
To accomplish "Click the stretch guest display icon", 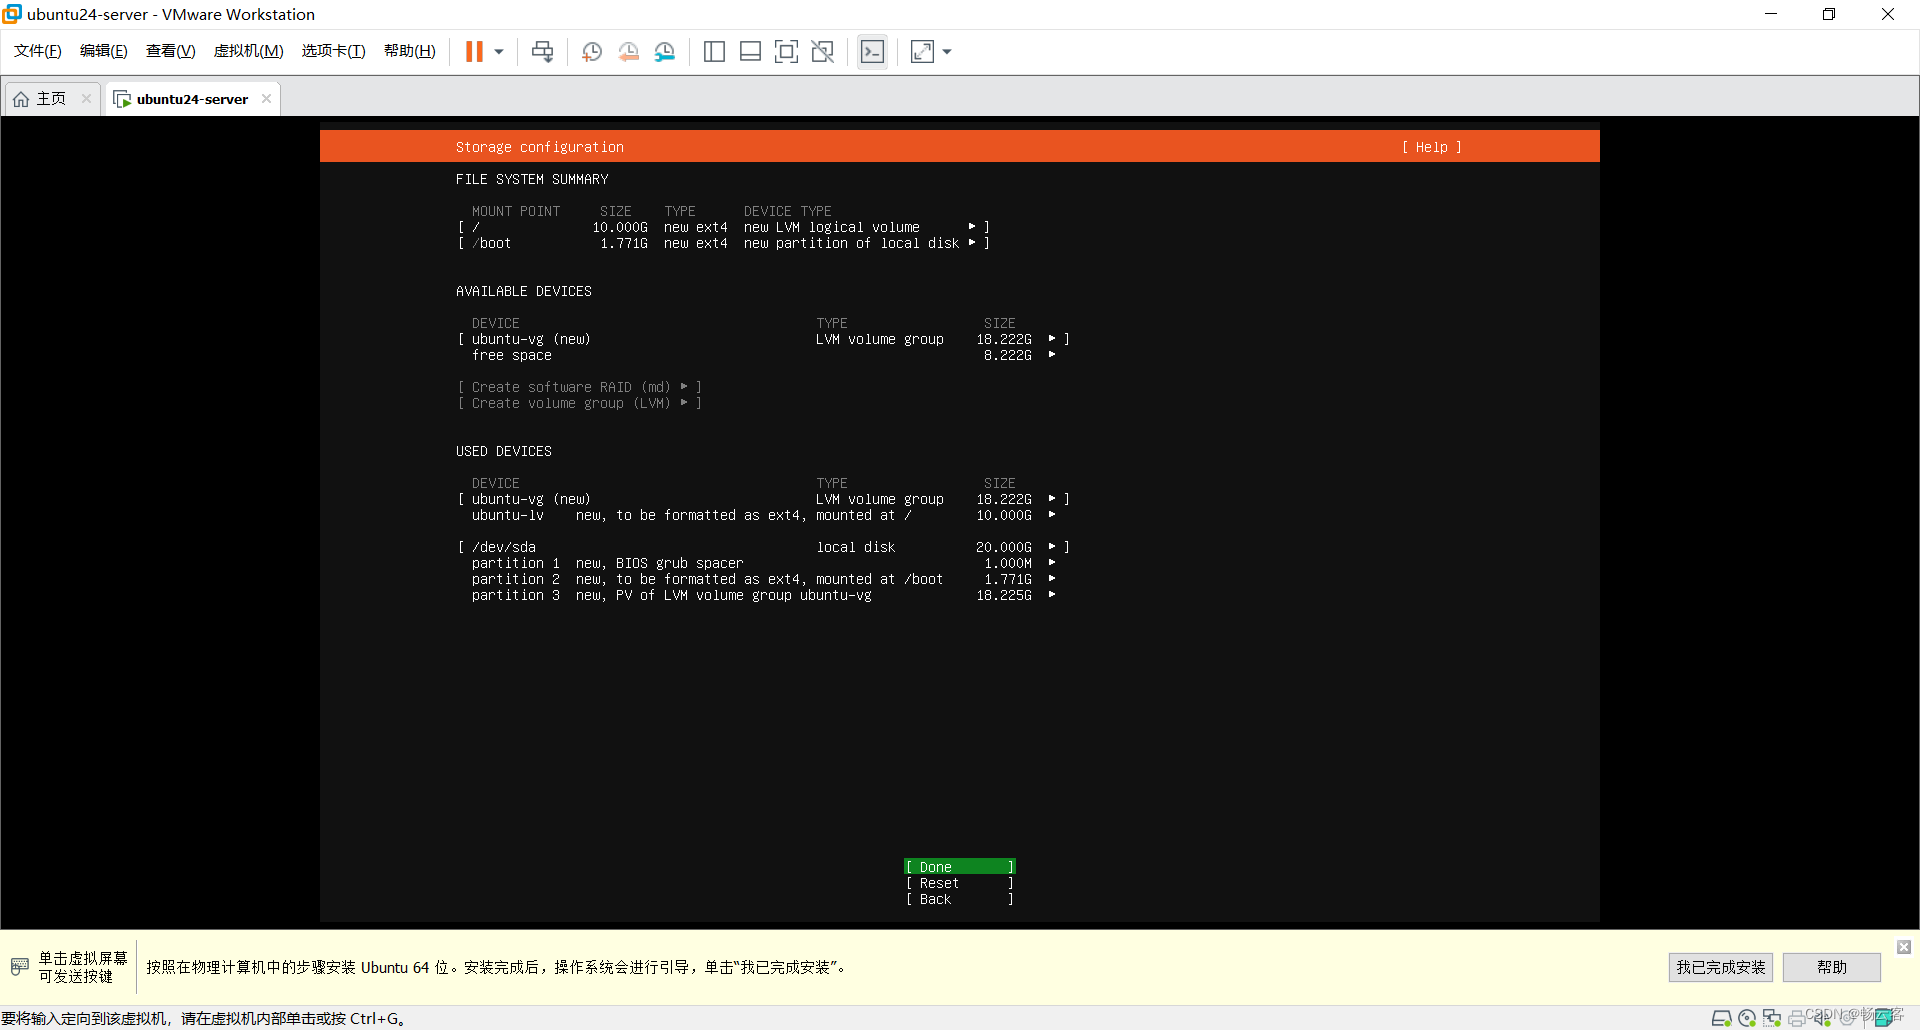I will [x=922, y=51].
